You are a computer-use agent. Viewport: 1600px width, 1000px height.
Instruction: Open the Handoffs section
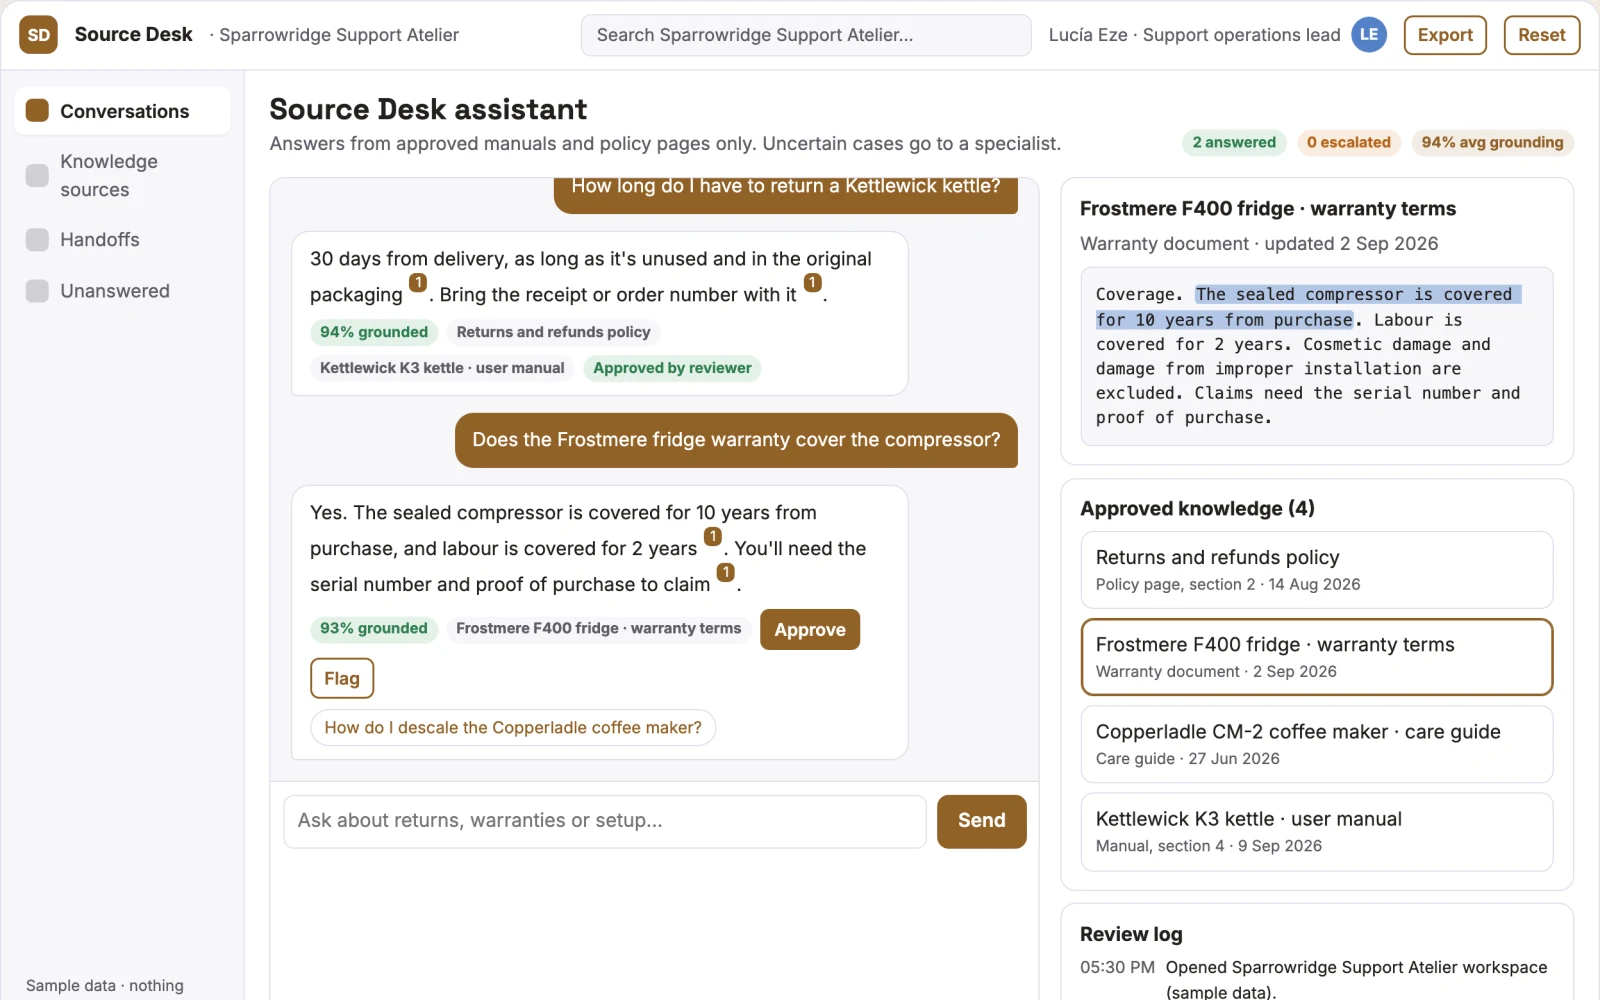[122, 240]
